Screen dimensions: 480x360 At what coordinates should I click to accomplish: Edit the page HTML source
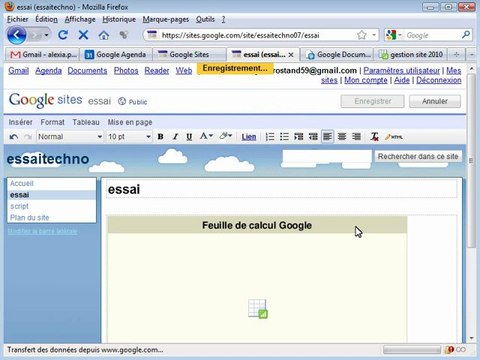[x=394, y=137]
